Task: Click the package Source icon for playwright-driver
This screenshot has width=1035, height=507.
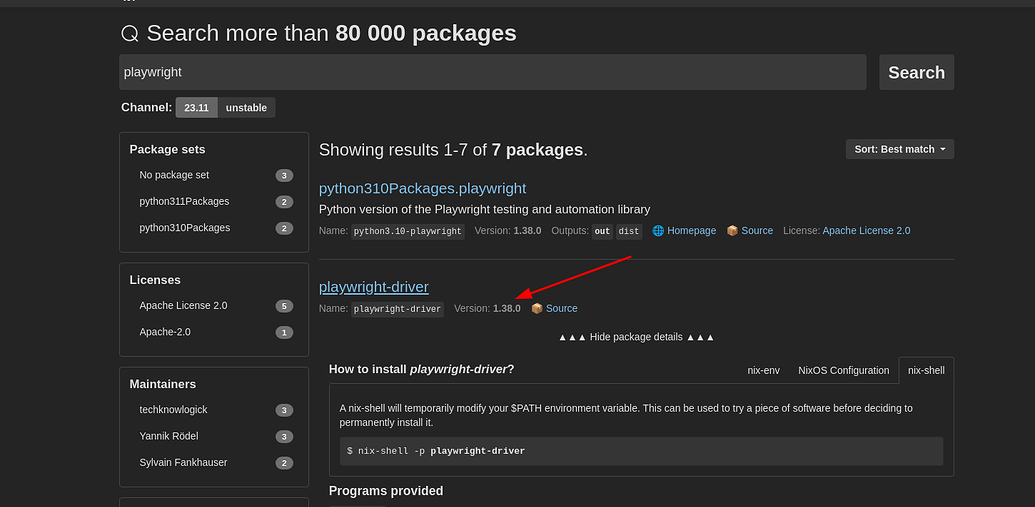Action: pyautogui.click(x=537, y=308)
